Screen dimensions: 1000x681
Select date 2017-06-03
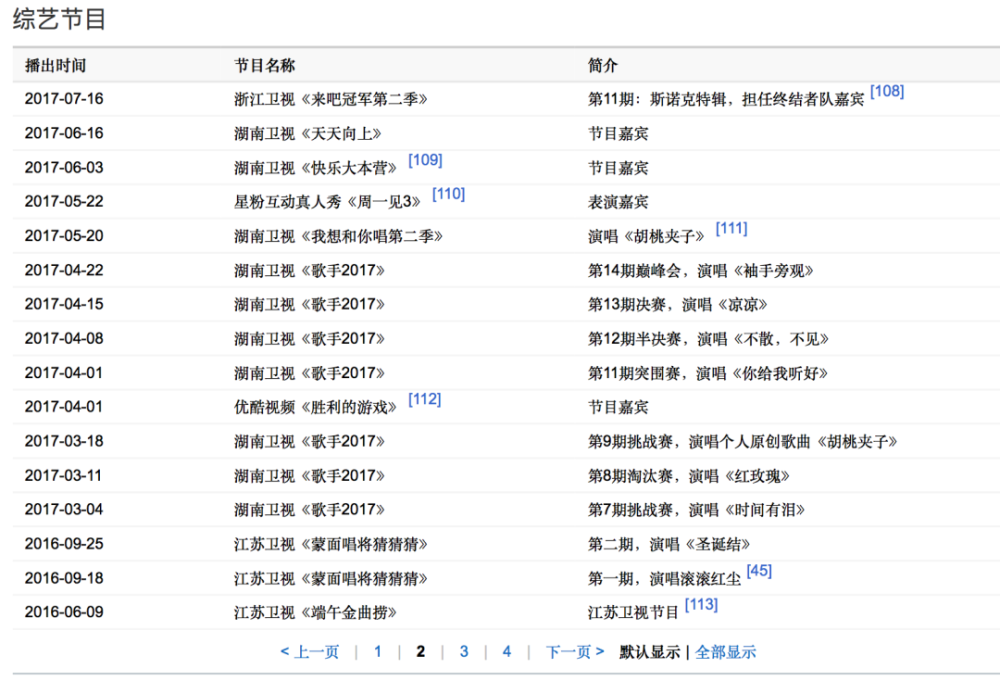(x=64, y=168)
